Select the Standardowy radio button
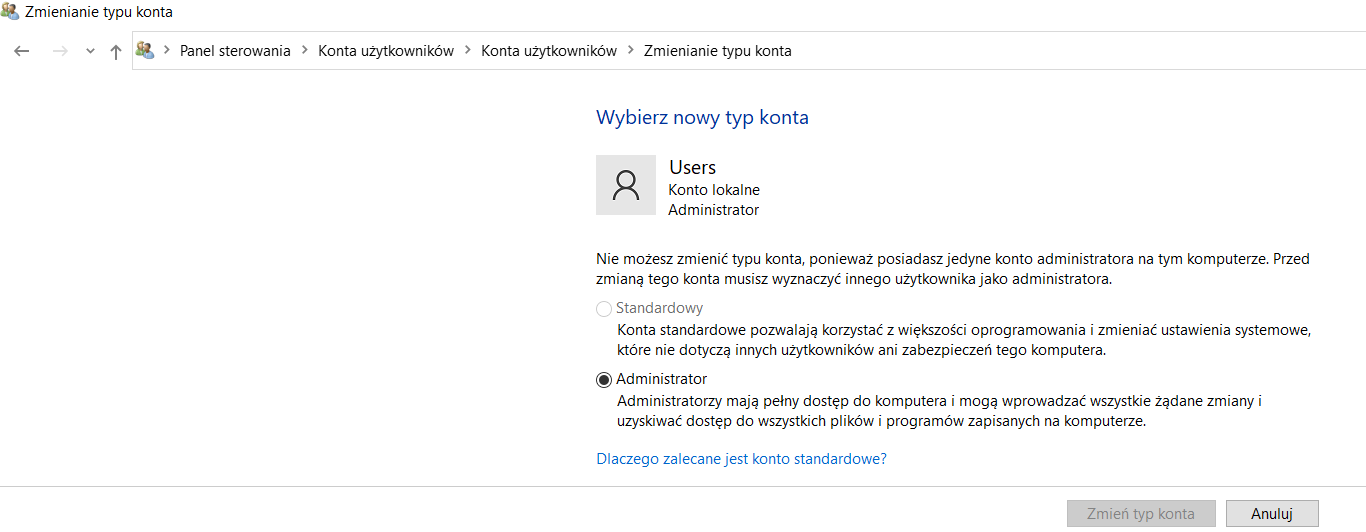This screenshot has width=1366, height=532. (604, 309)
